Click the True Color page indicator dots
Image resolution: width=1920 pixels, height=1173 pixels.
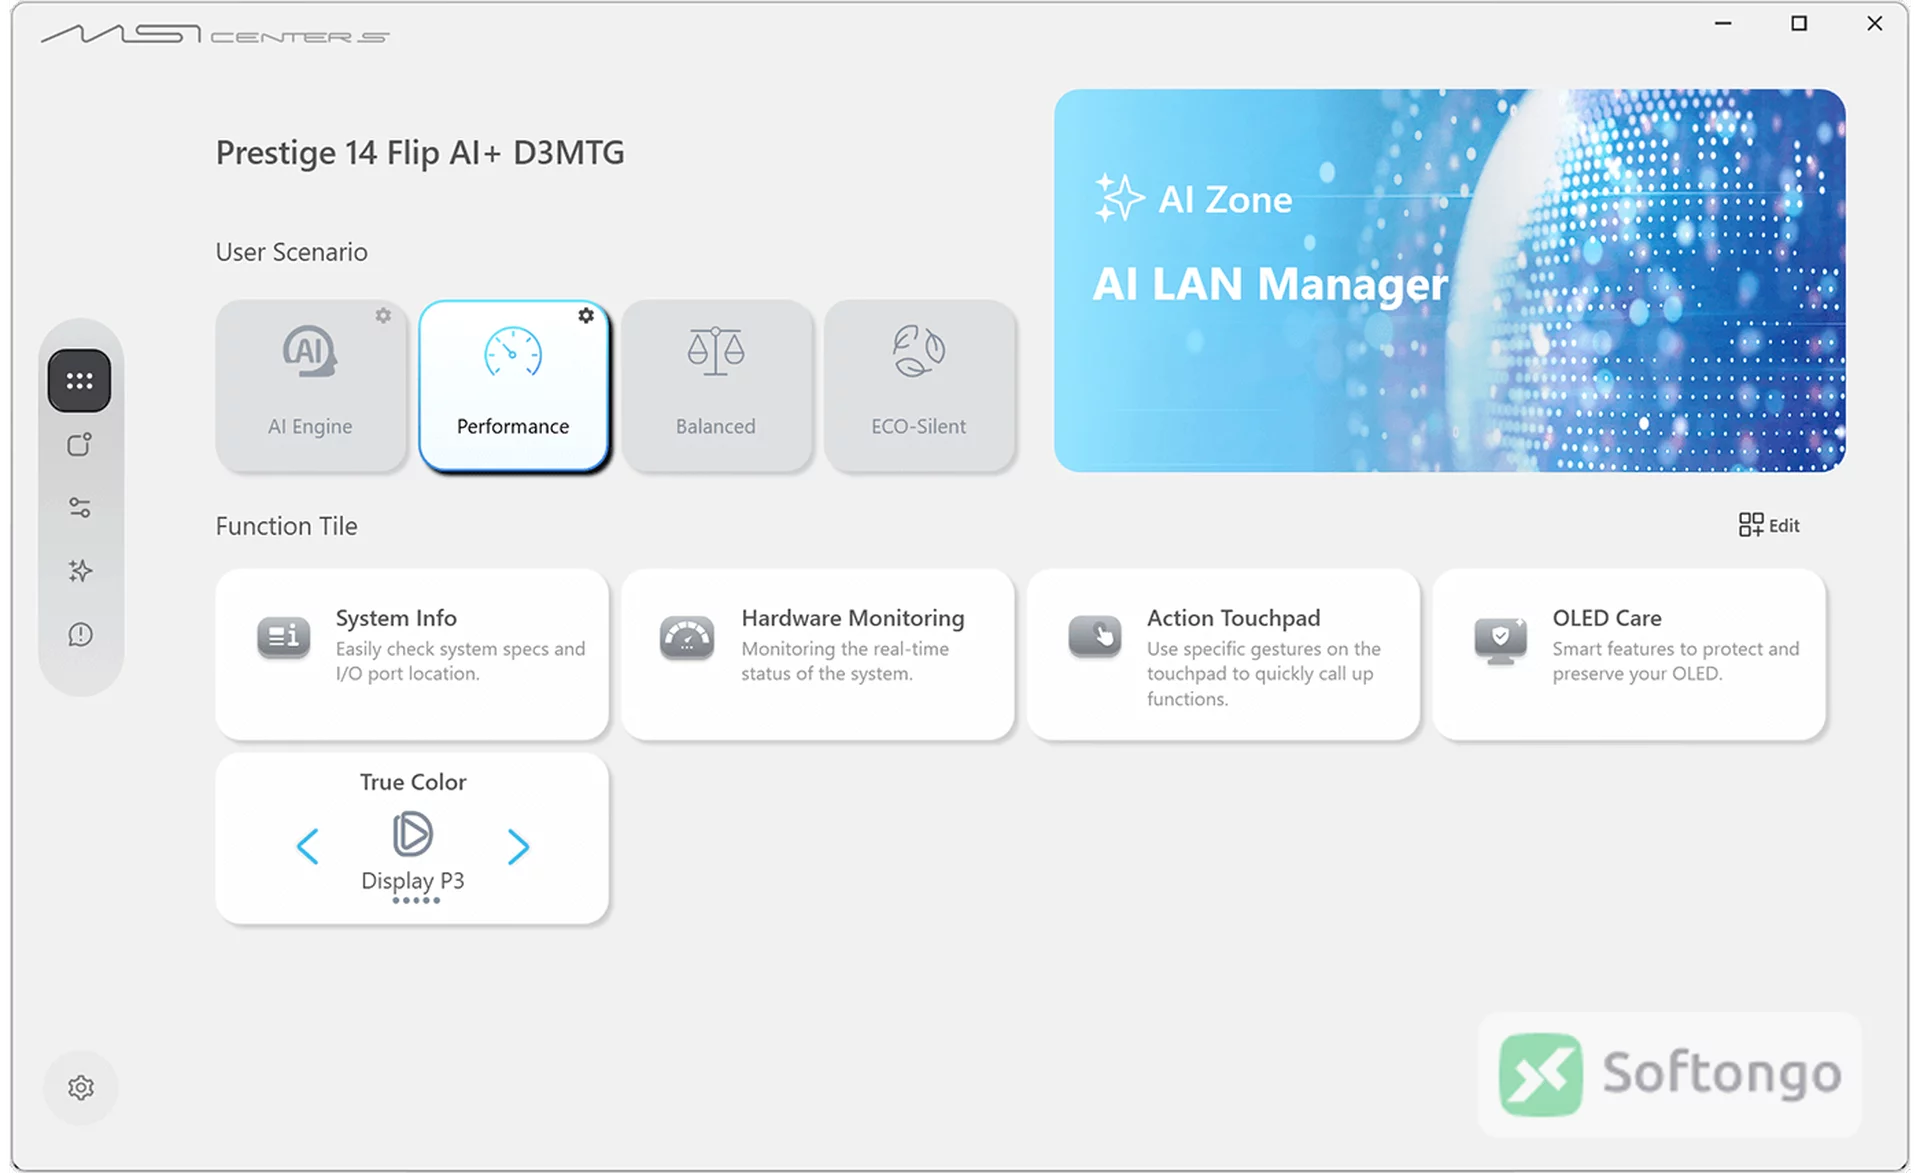(416, 901)
